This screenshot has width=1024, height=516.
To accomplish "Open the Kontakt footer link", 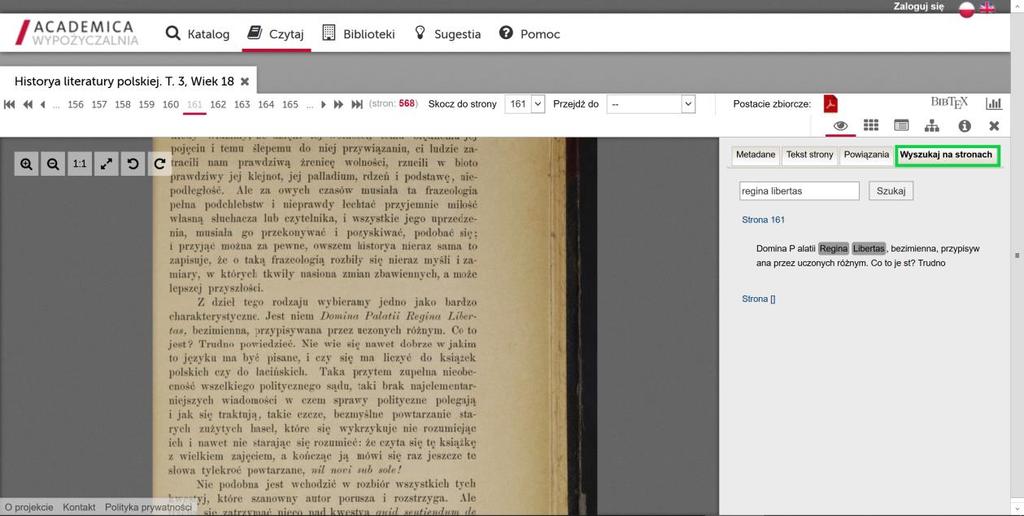I will [79, 508].
